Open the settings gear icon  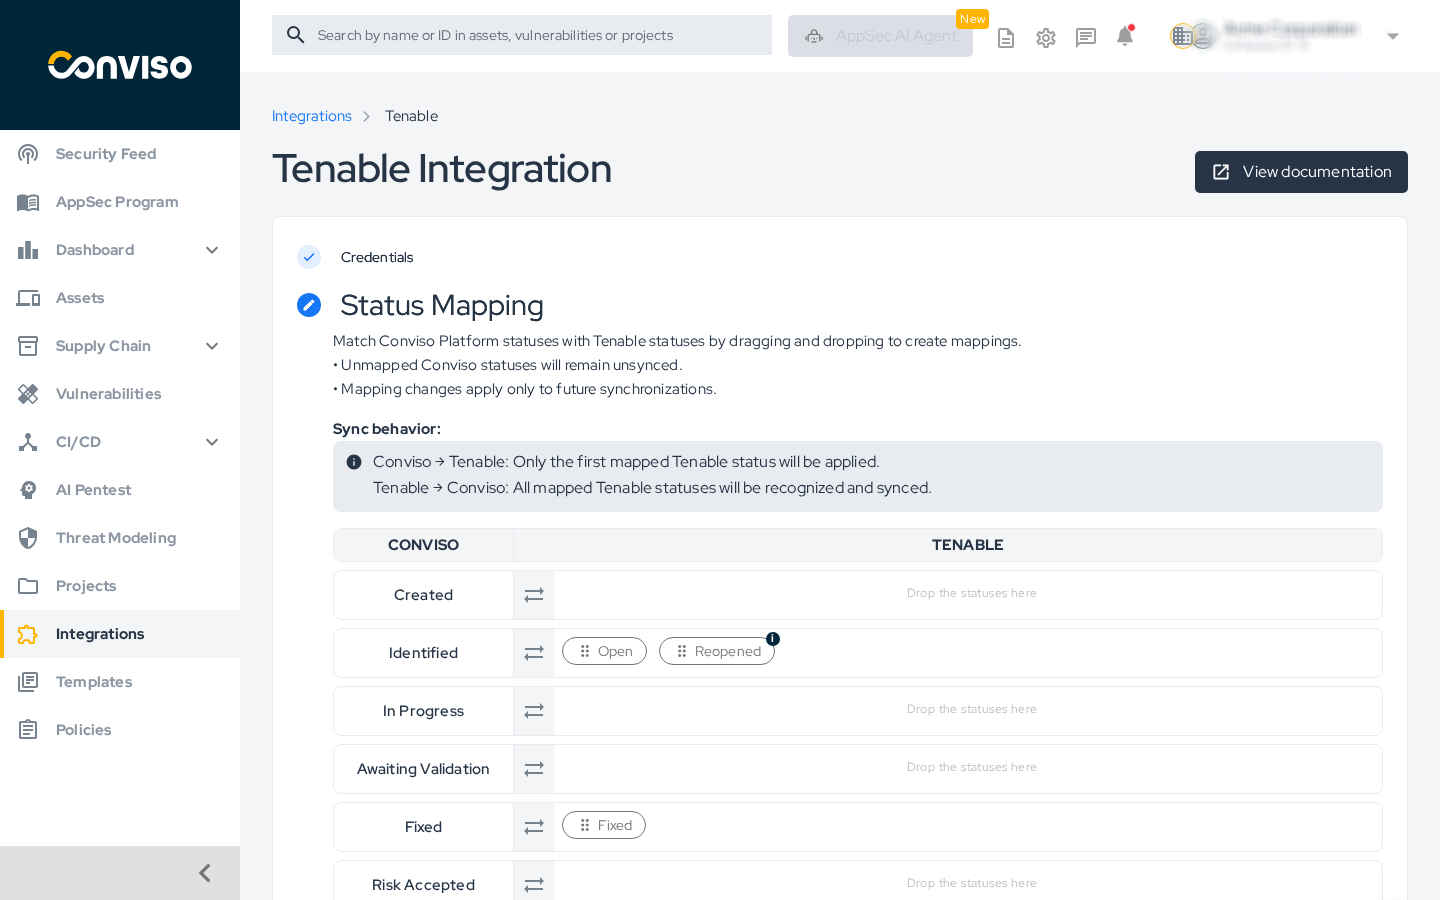click(x=1046, y=38)
